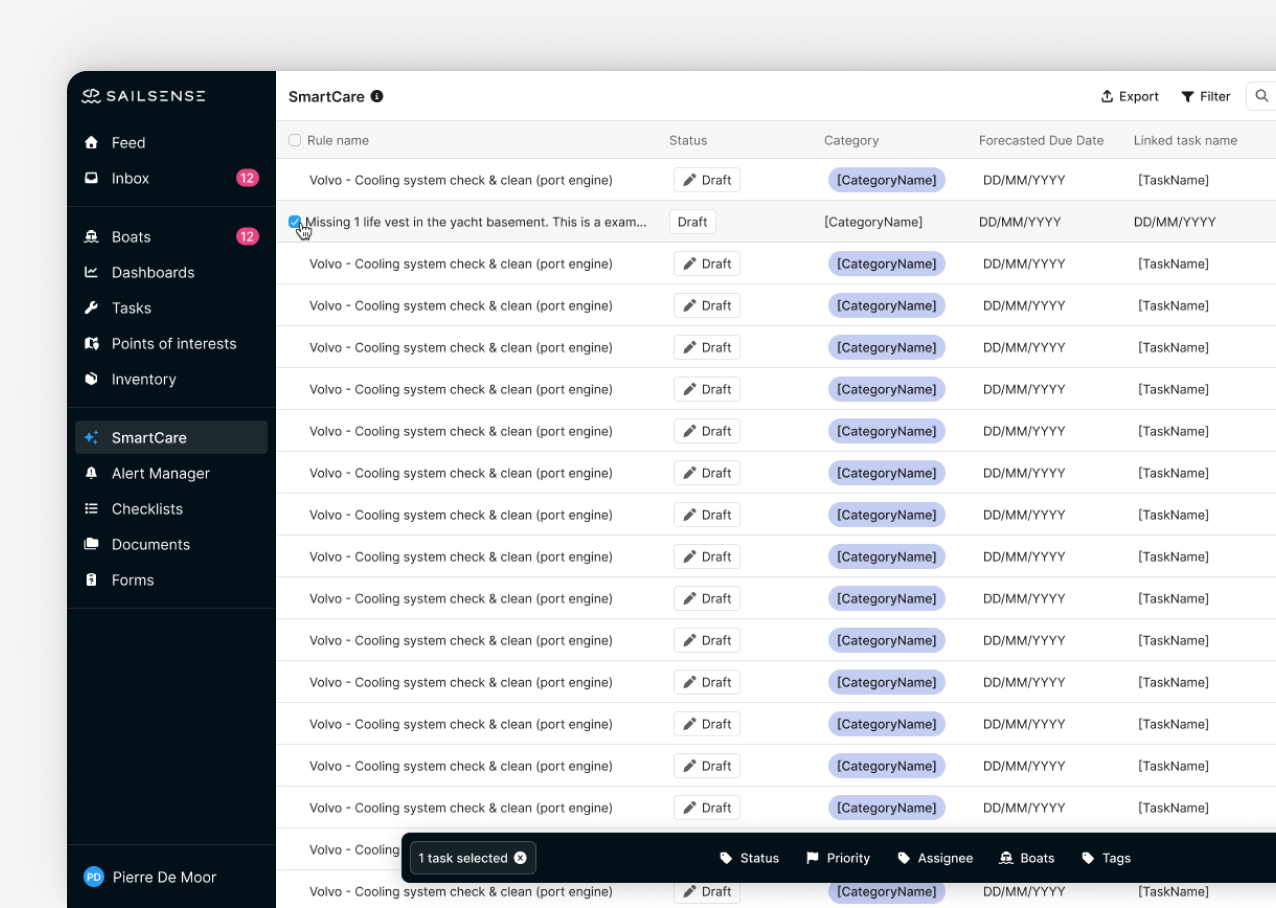
Task: Click the Linked task name column header
Action: pyautogui.click(x=1185, y=140)
